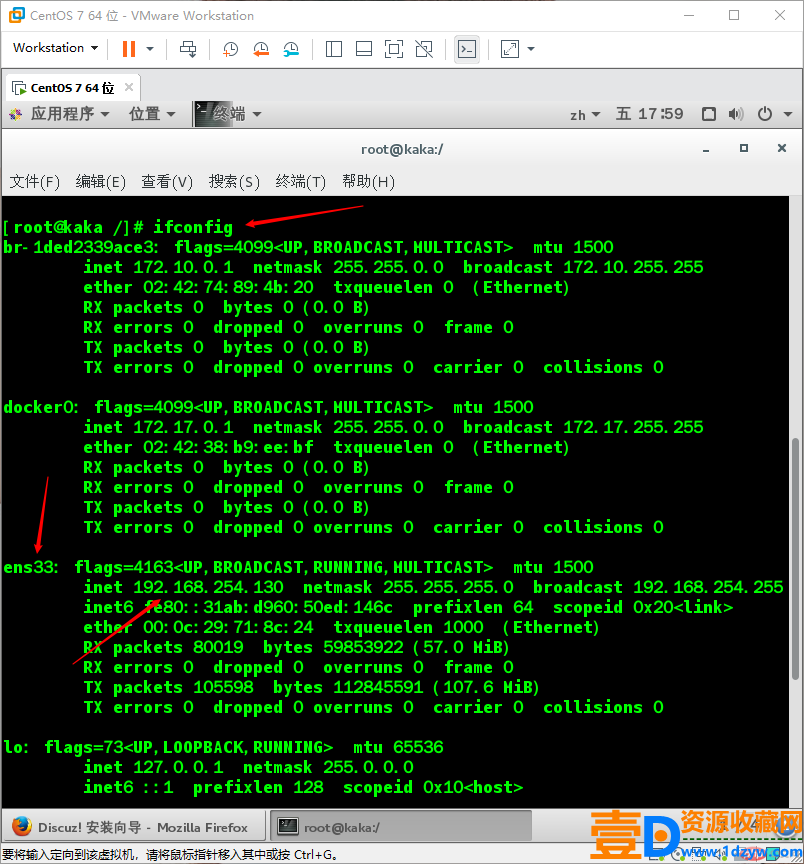804x864 pixels.
Task: Click the terminal vertical scrollbar thumb
Action: pyautogui.click(x=795, y=559)
